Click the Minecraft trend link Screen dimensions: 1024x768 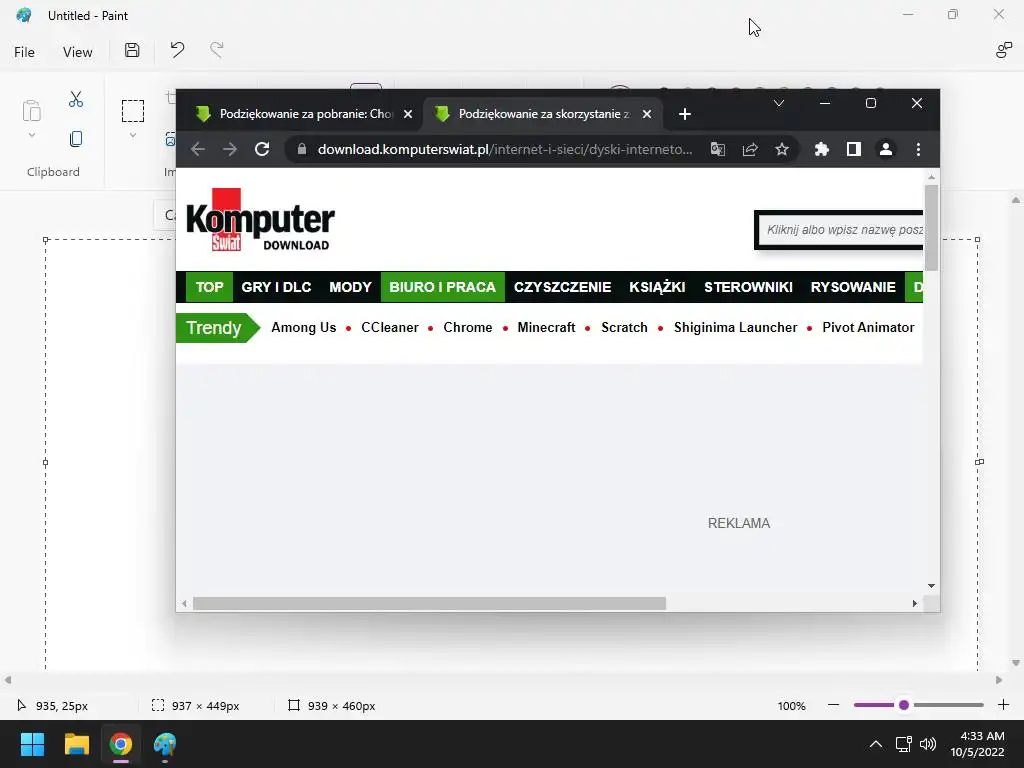click(546, 328)
